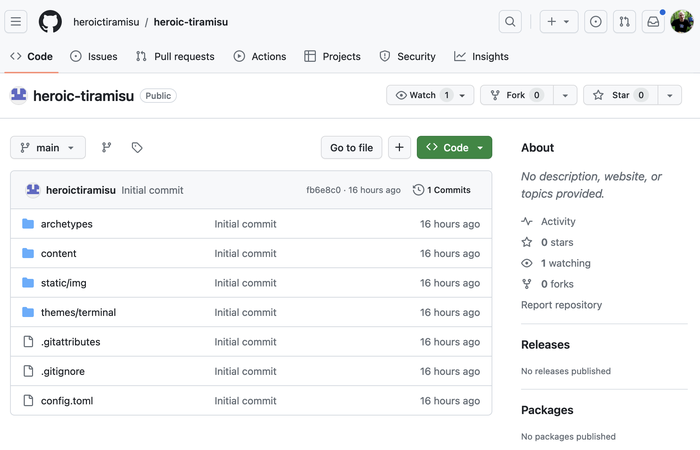Click commit author avatar in commit bar
The height and width of the screenshot is (450, 700).
[33, 190]
